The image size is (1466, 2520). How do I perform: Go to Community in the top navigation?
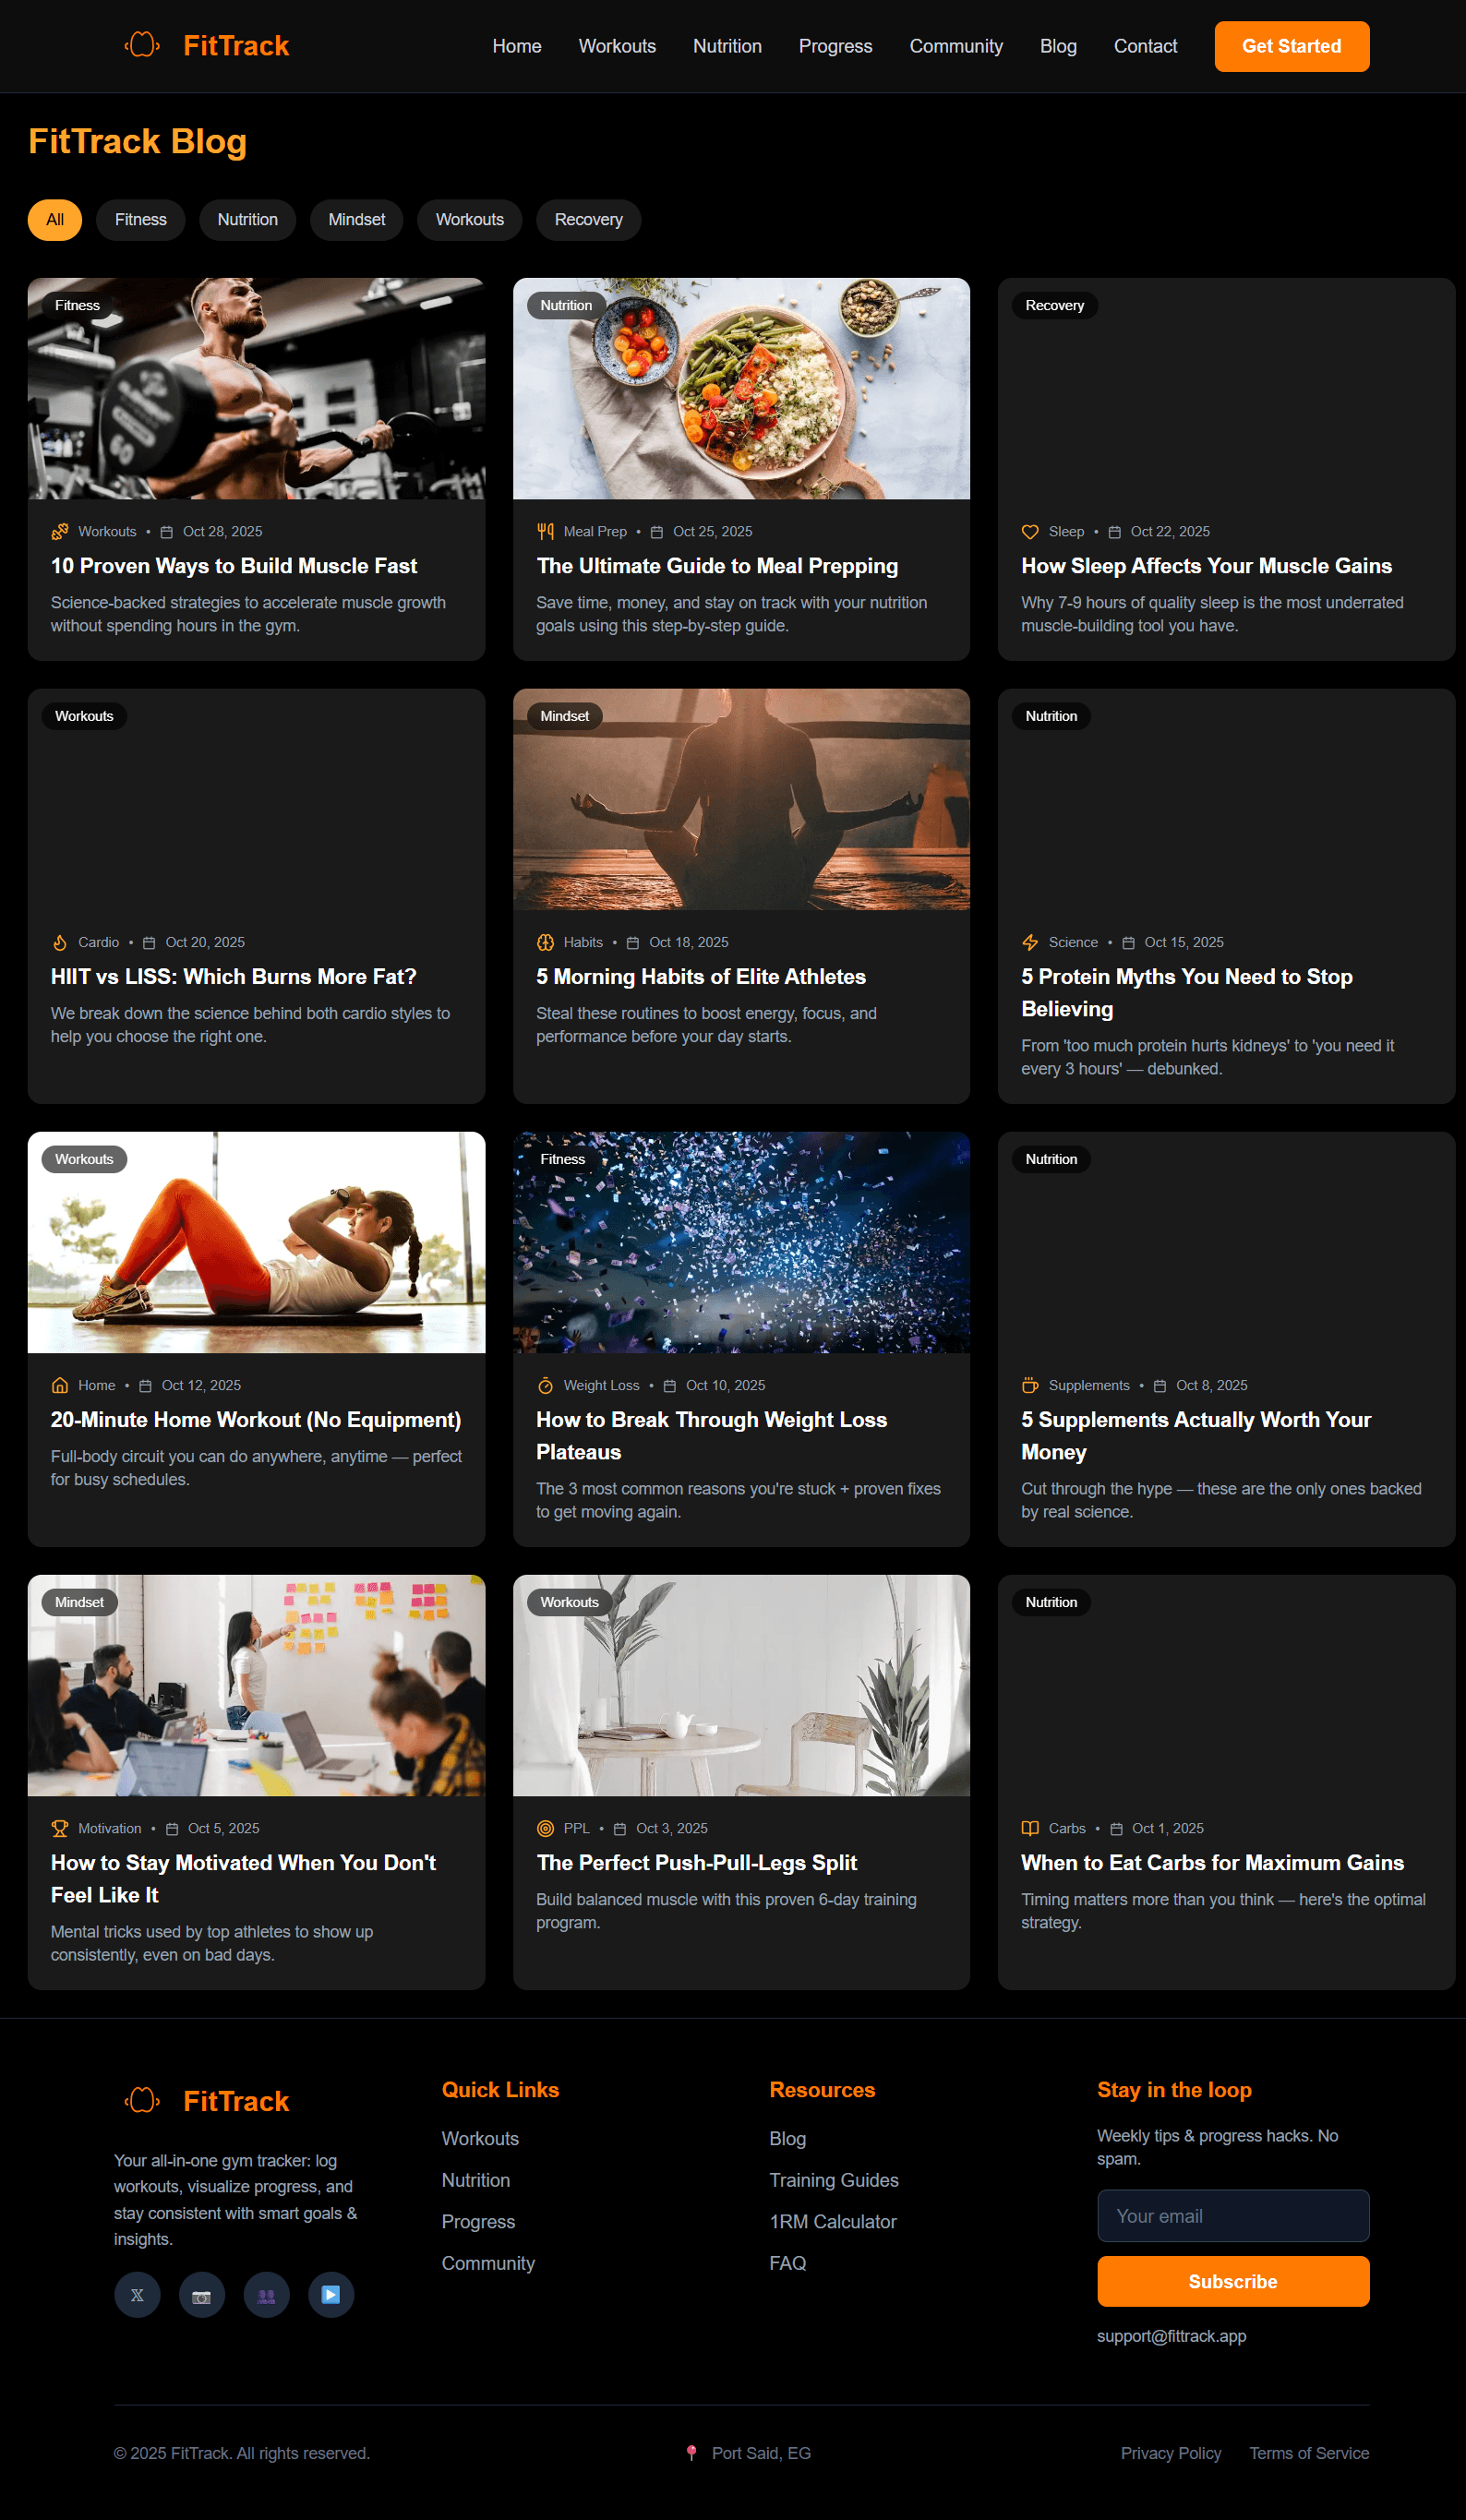(955, 46)
